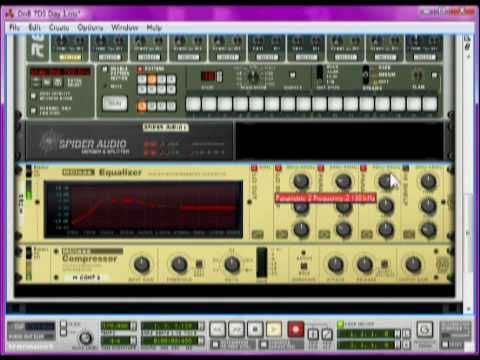Open the Edit menu
Image resolution: width=480 pixels, height=360 pixels.
(x=35, y=27)
